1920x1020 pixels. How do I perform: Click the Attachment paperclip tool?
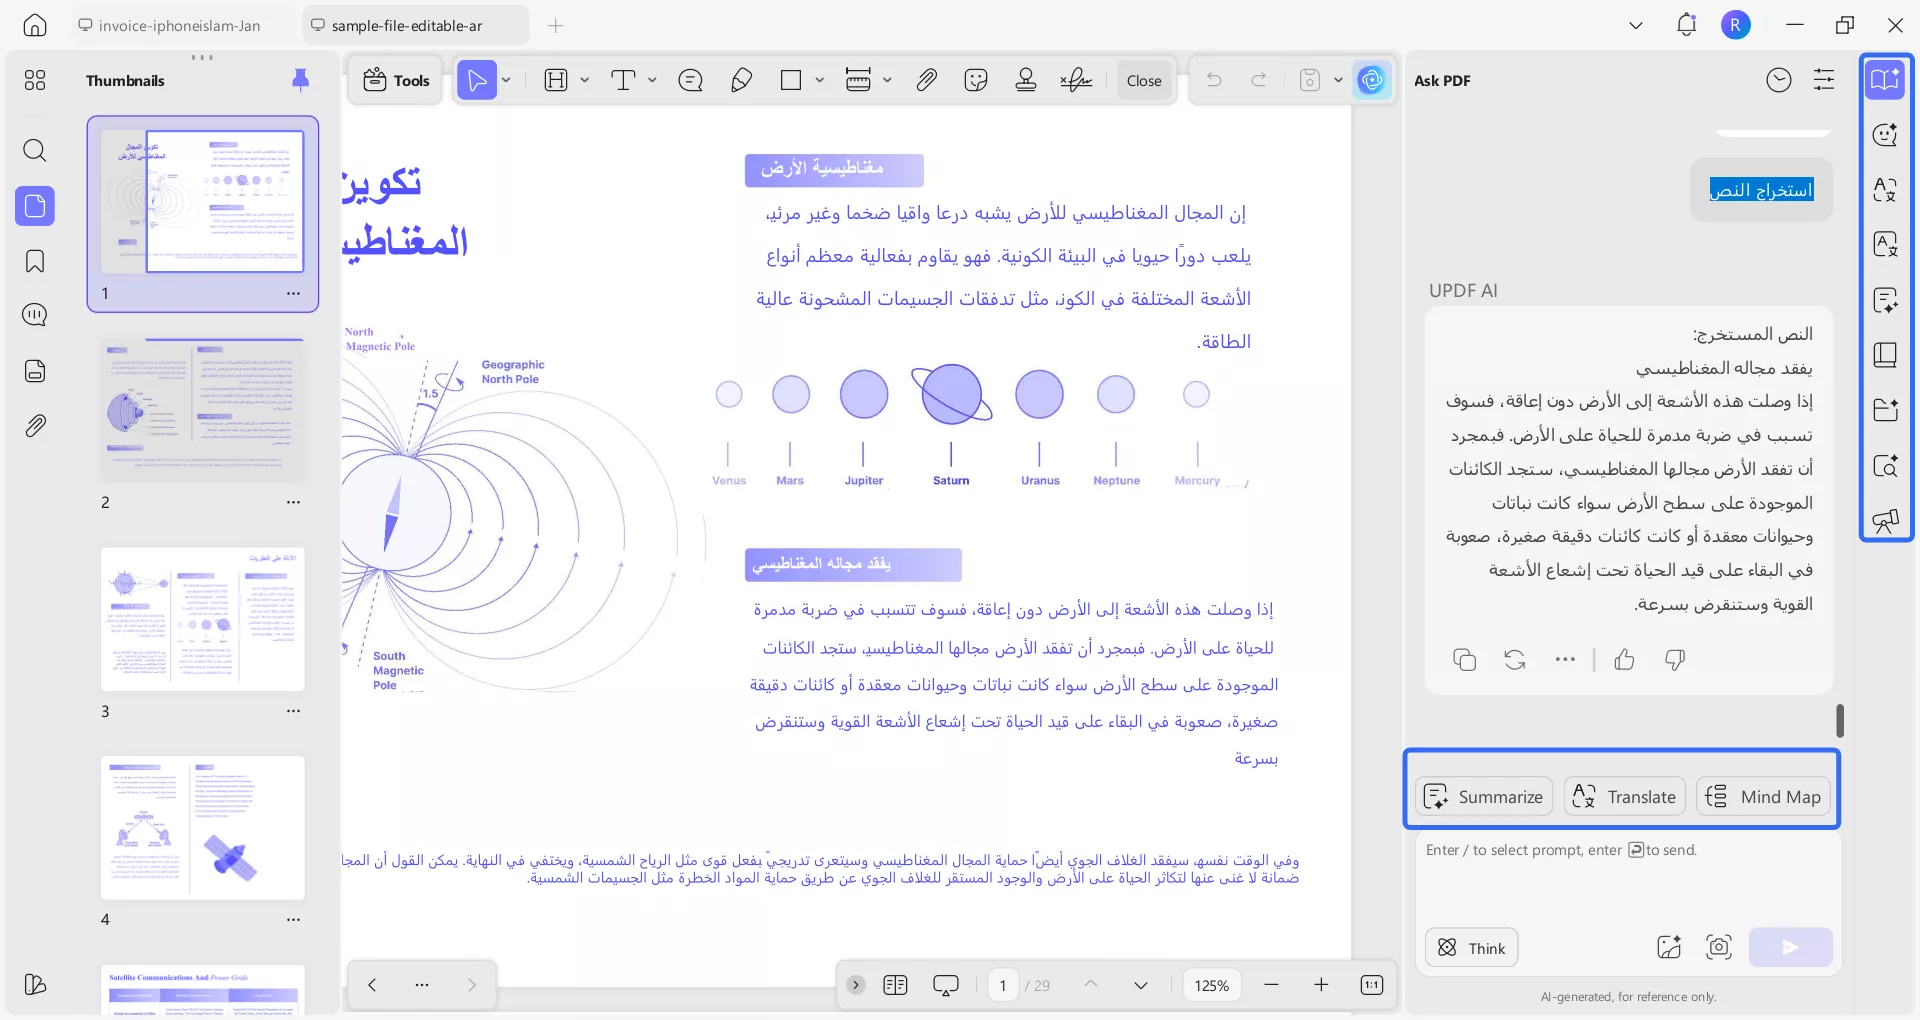pos(926,80)
